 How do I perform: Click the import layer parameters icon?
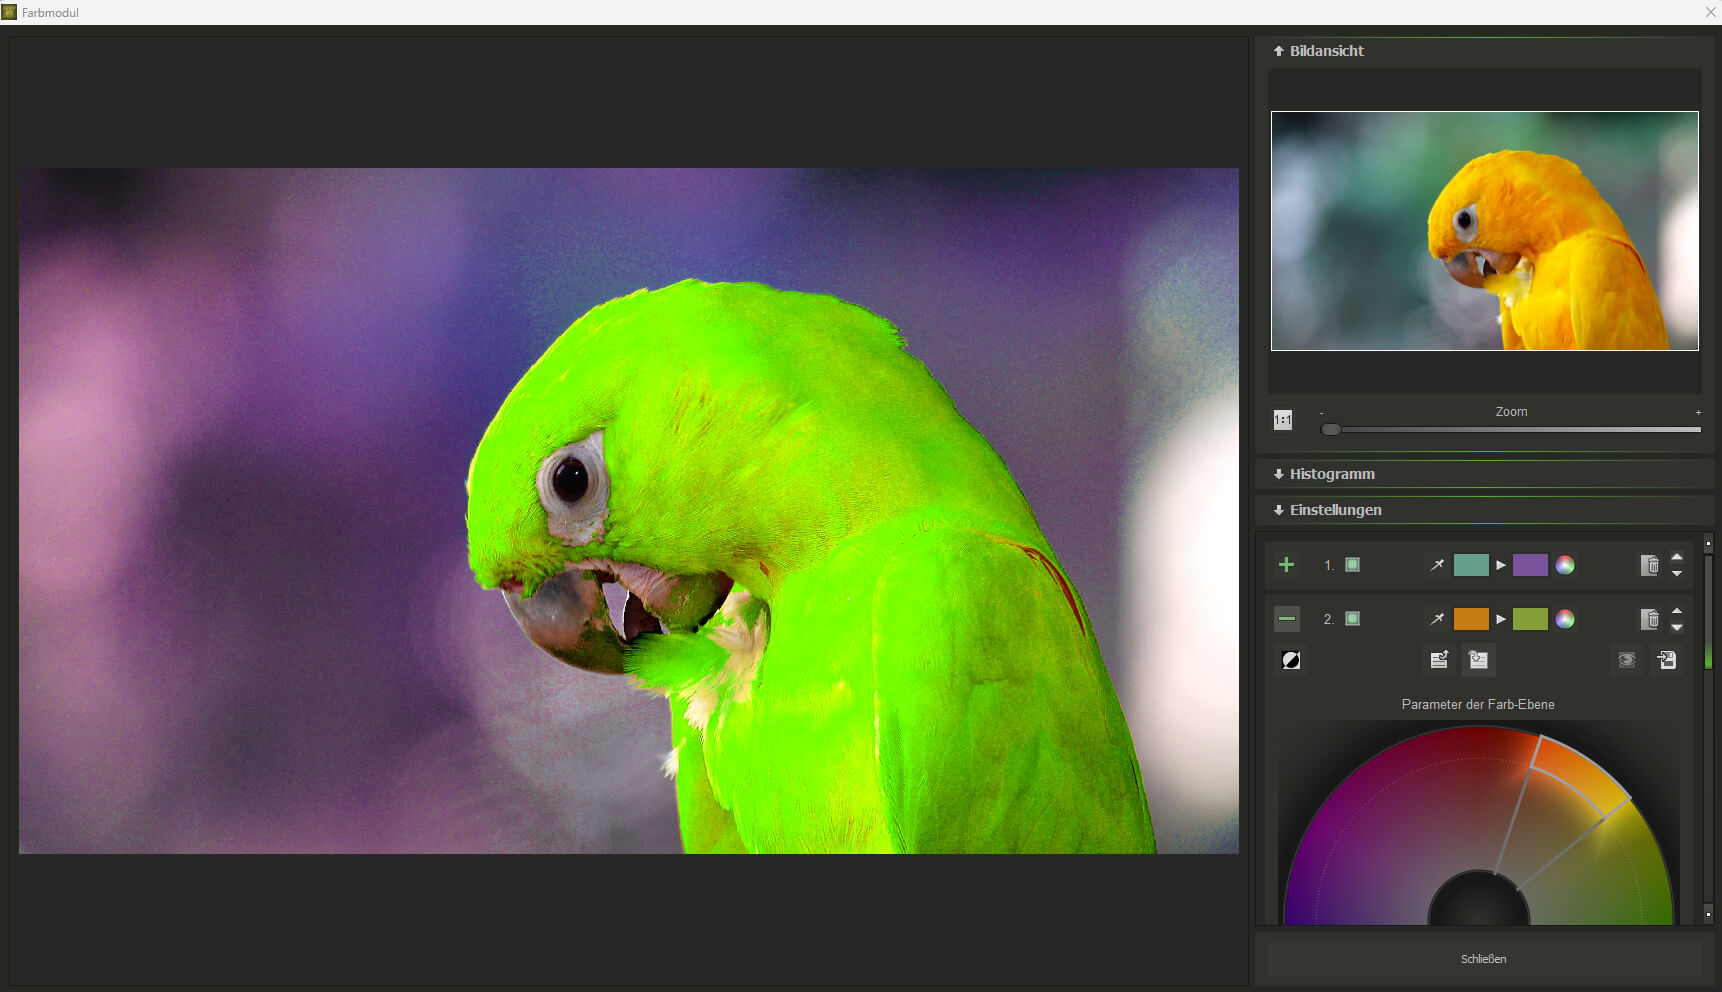(x=1478, y=660)
